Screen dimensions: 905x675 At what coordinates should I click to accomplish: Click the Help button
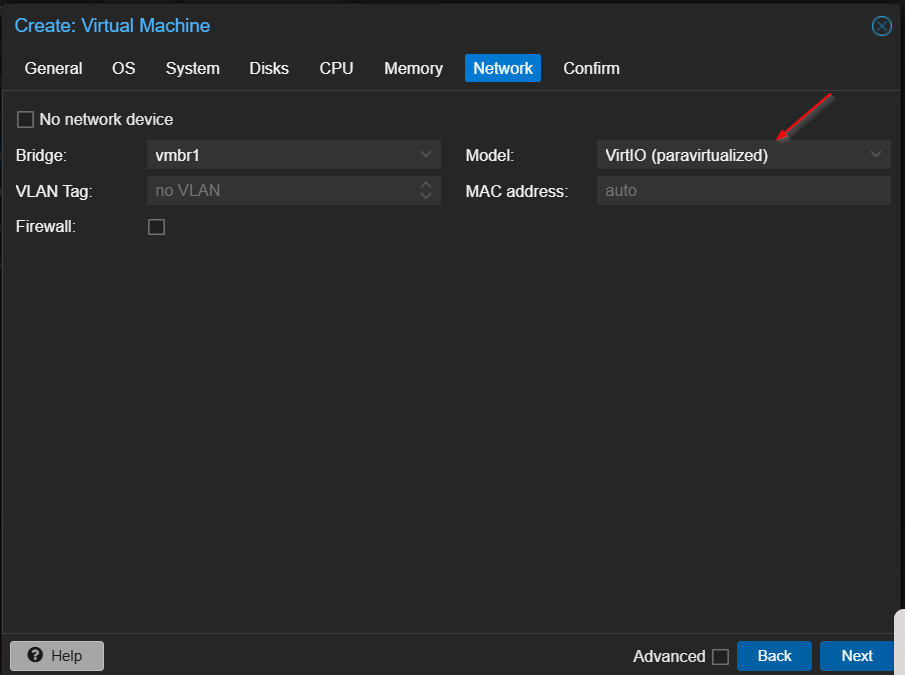pyautogui.click(x=56, y=655)
